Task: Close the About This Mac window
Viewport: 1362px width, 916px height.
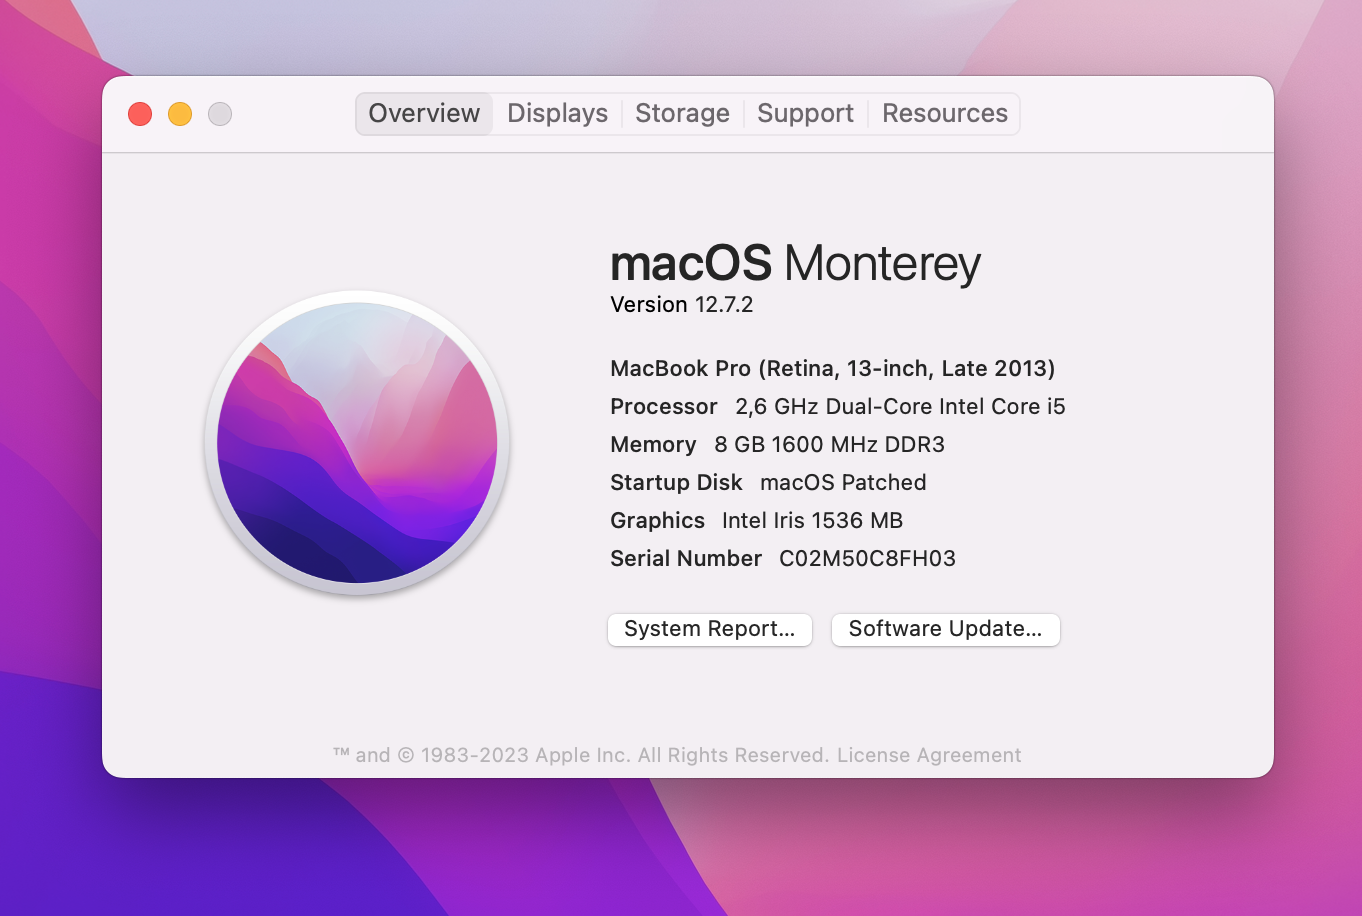Action: (x=140, y=114)
